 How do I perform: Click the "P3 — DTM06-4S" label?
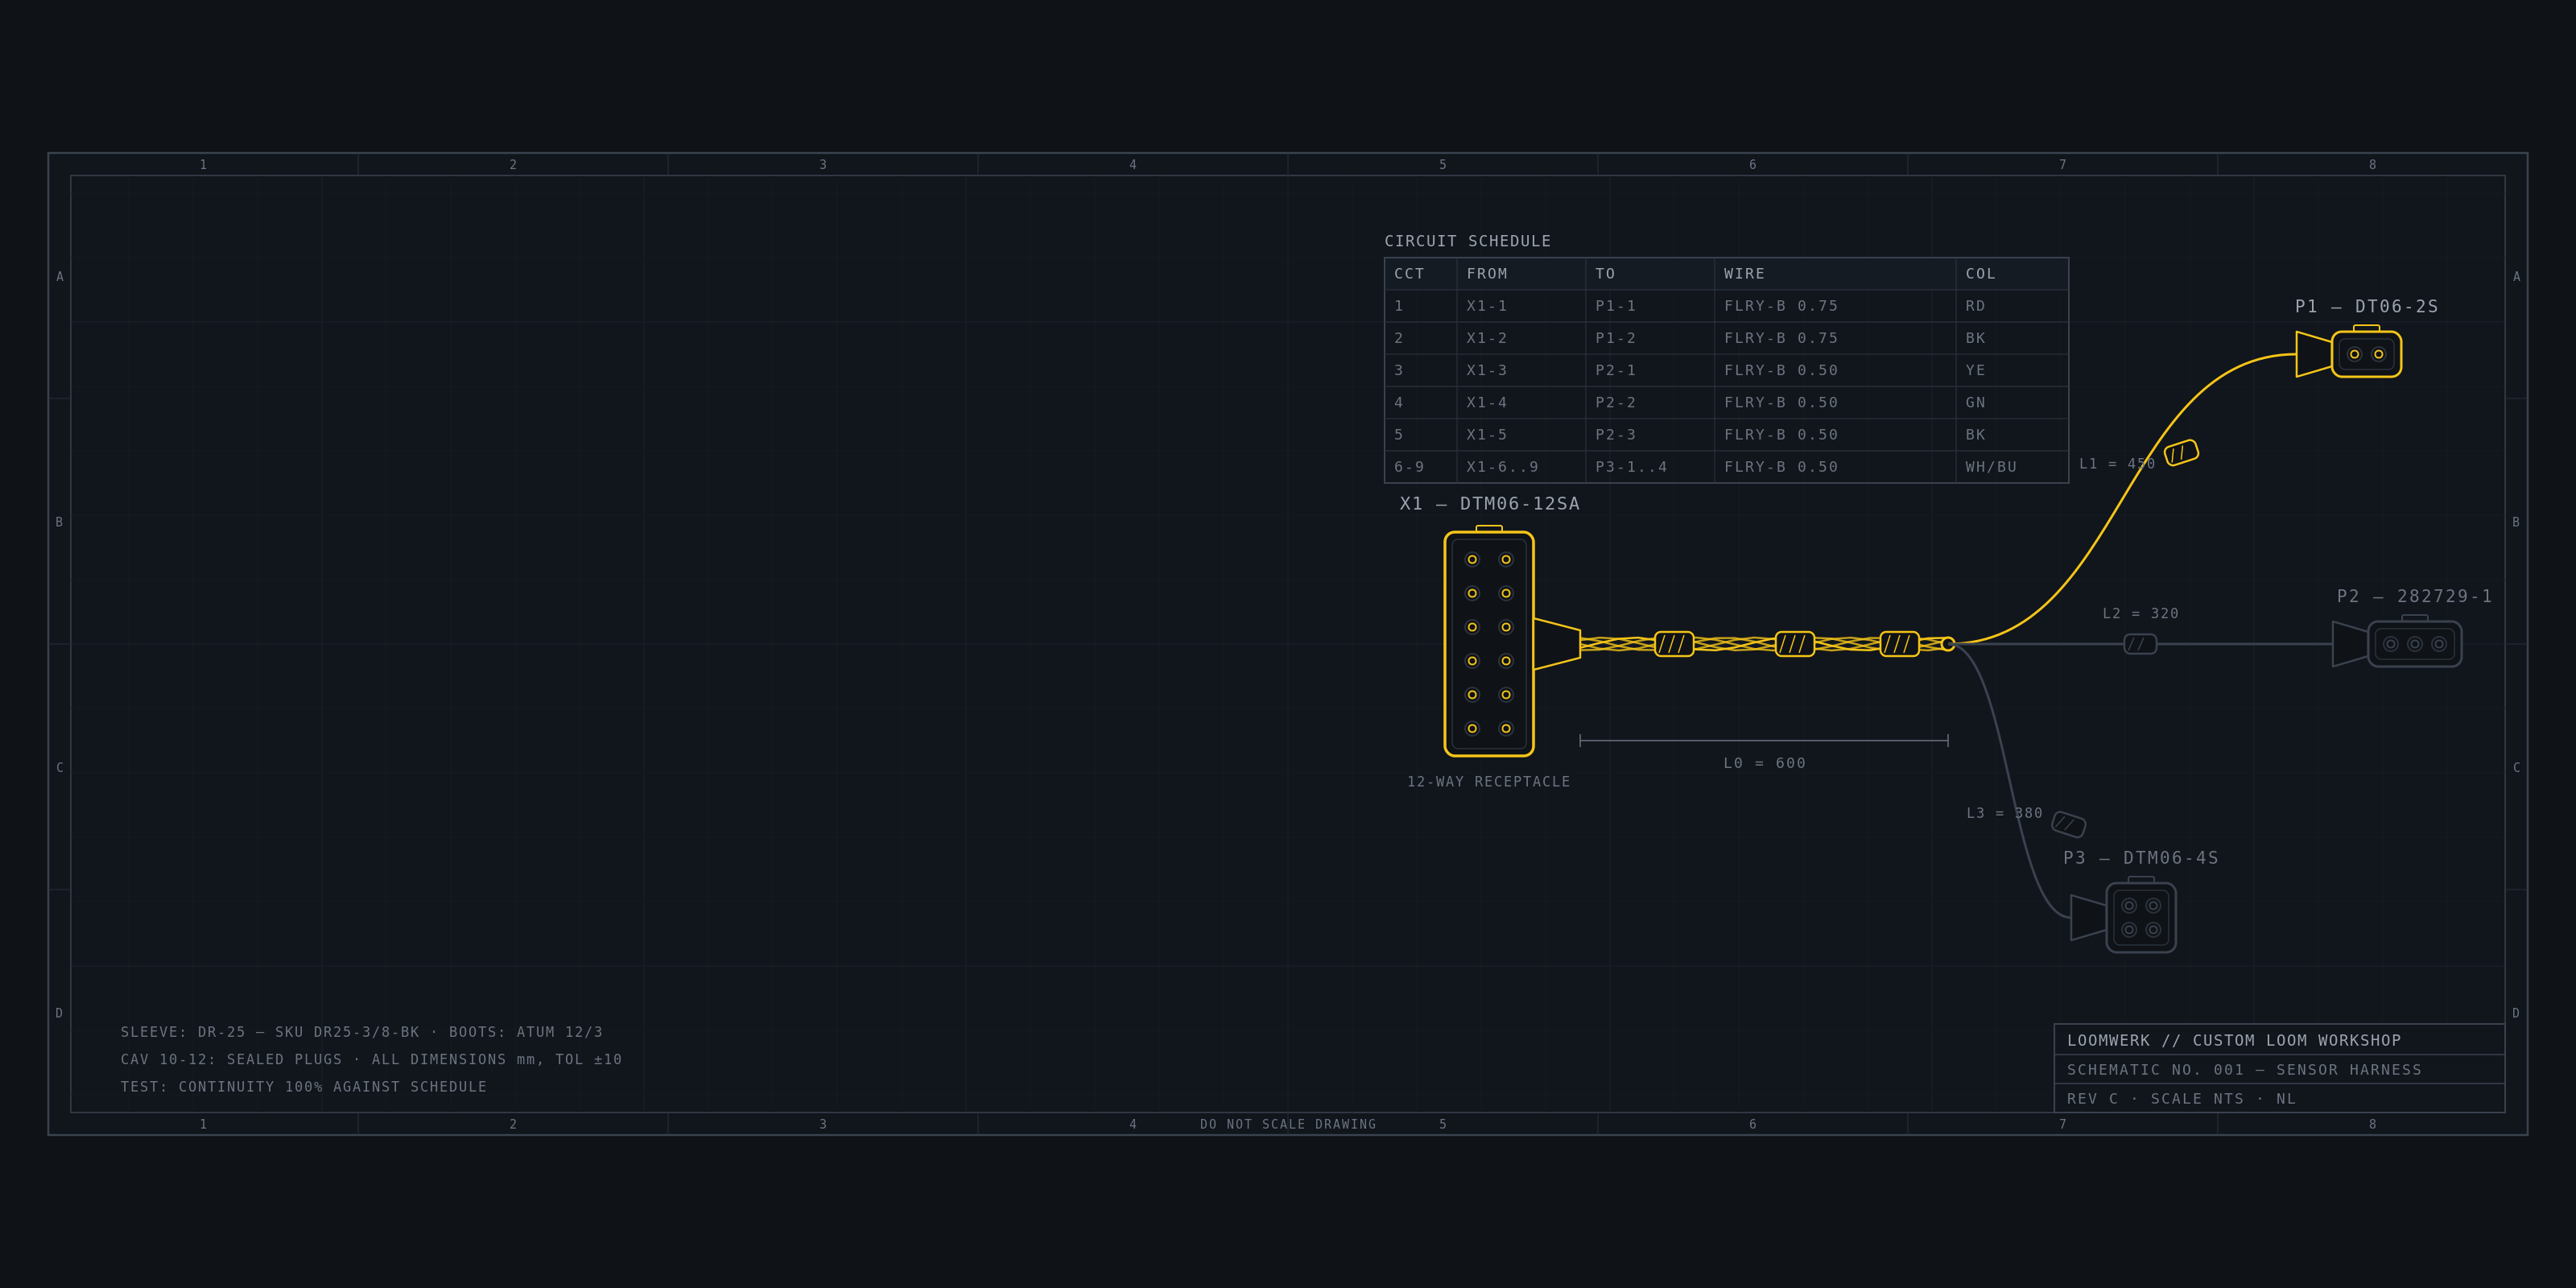point(2141,858)
